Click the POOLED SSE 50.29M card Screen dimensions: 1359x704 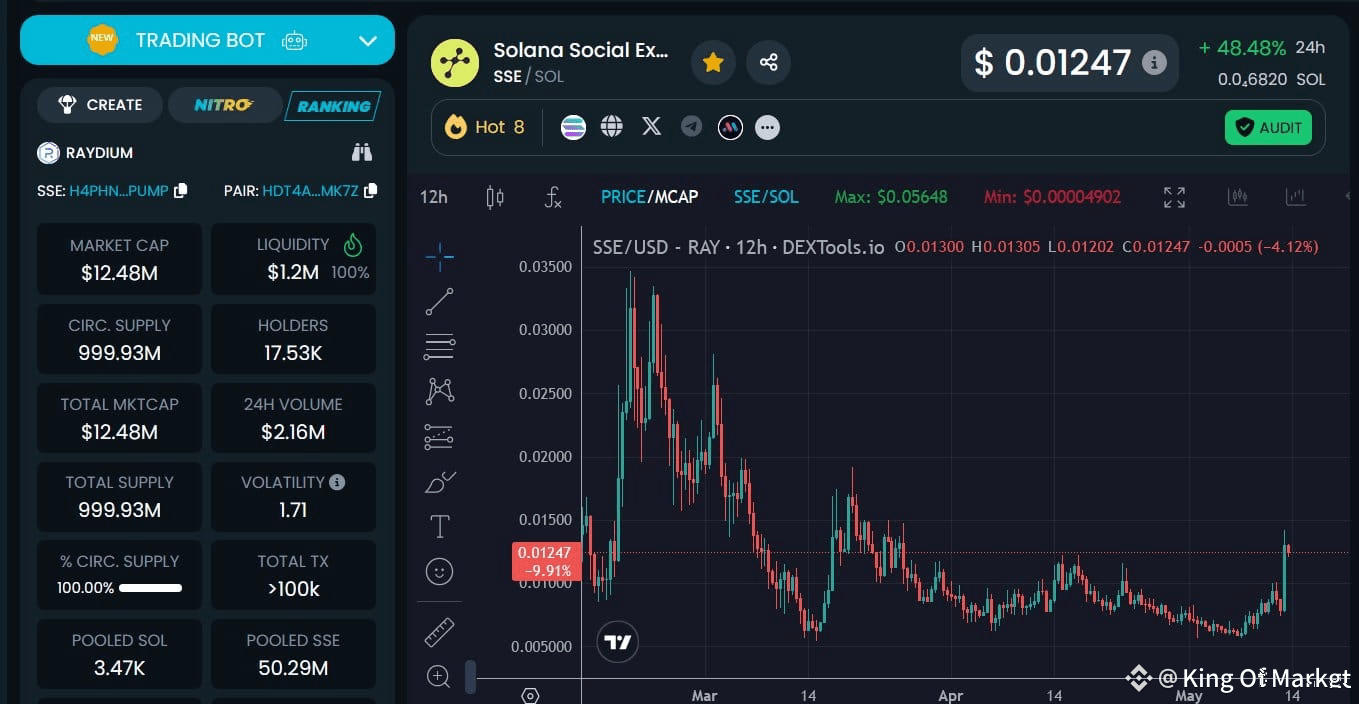(x=293, y=654)
